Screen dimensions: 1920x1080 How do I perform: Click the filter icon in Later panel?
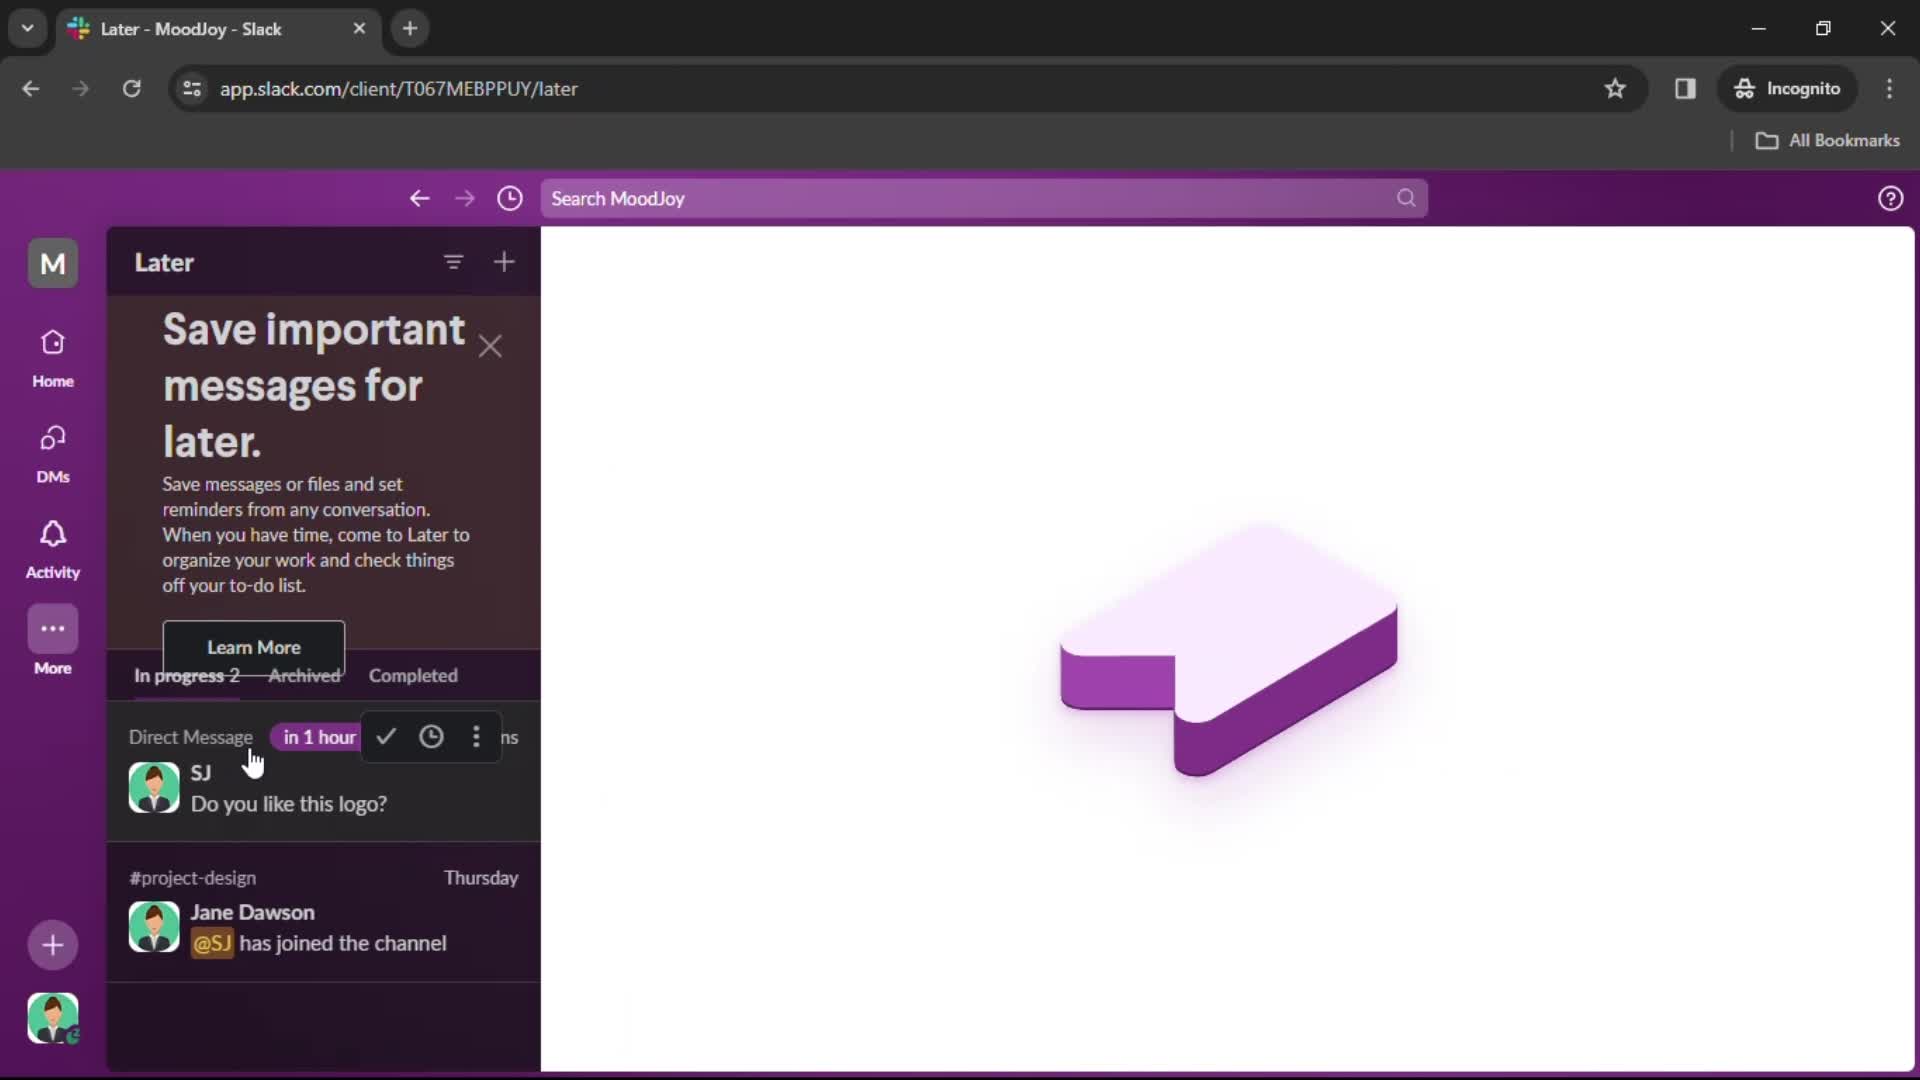[452, 262]
